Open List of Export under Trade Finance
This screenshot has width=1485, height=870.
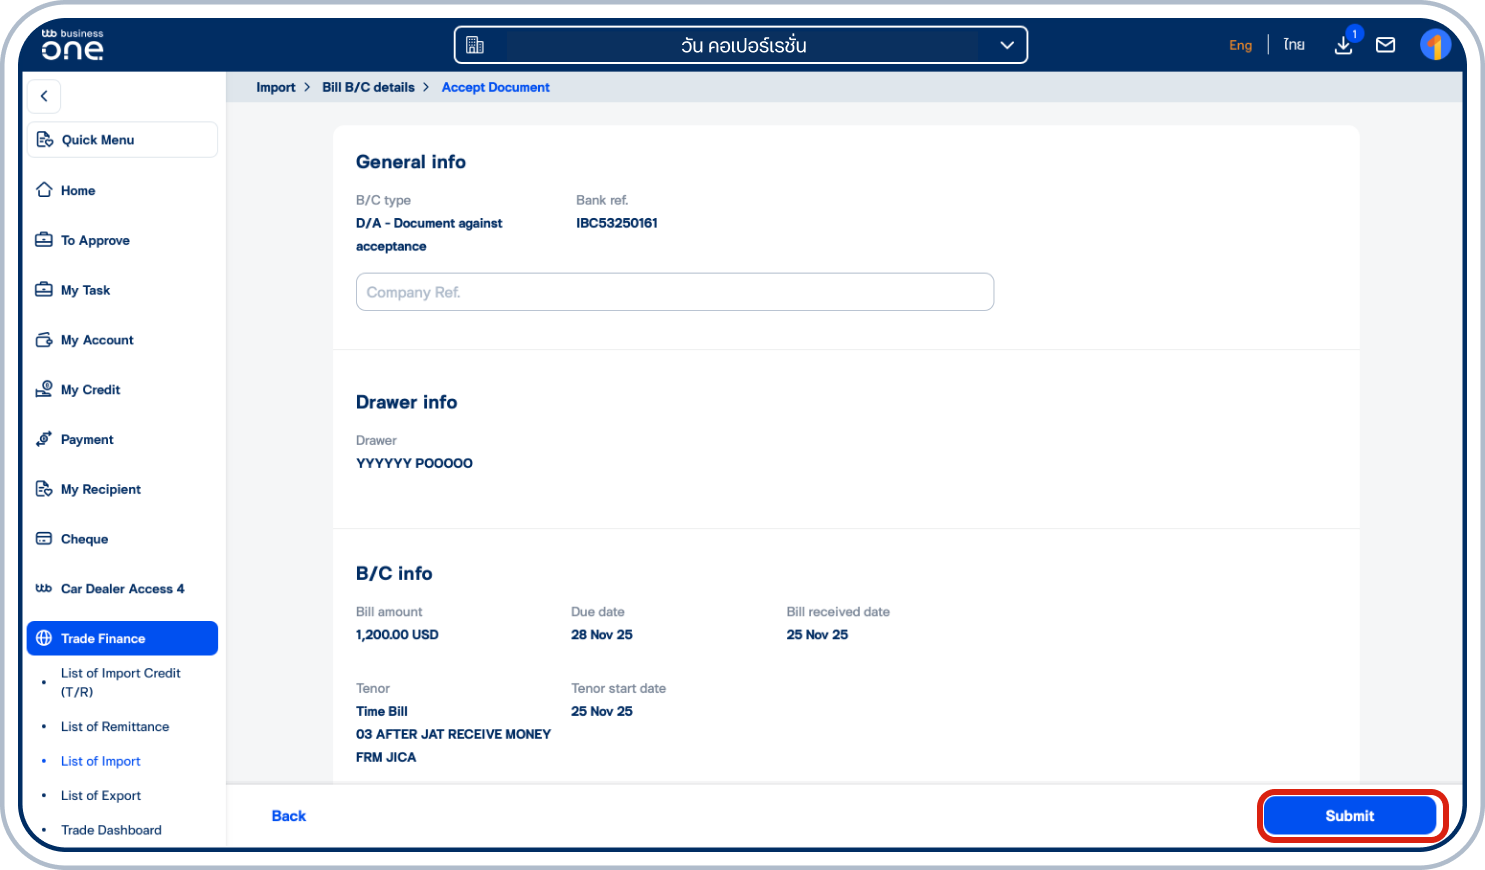pyautogui.click(x=101, y=795)
